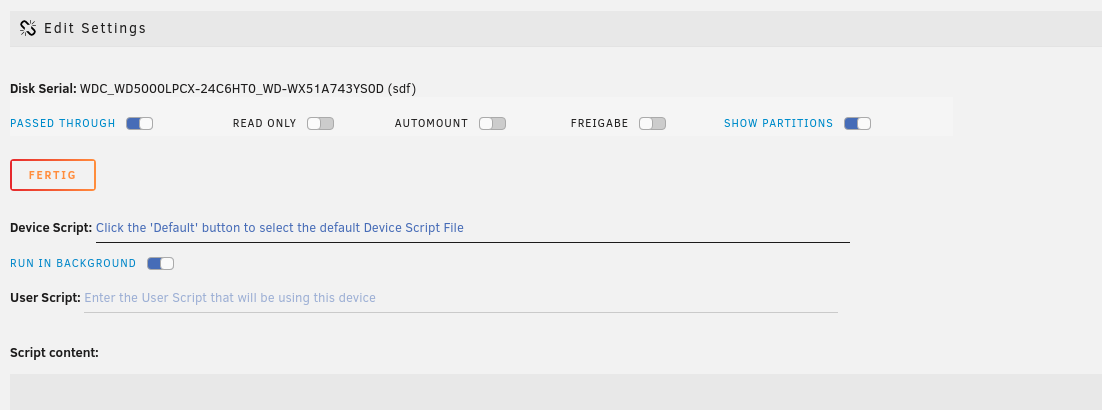Focus the User Script input field
This screenshot has width=1102, height=410.
click(x=460, y=298)
